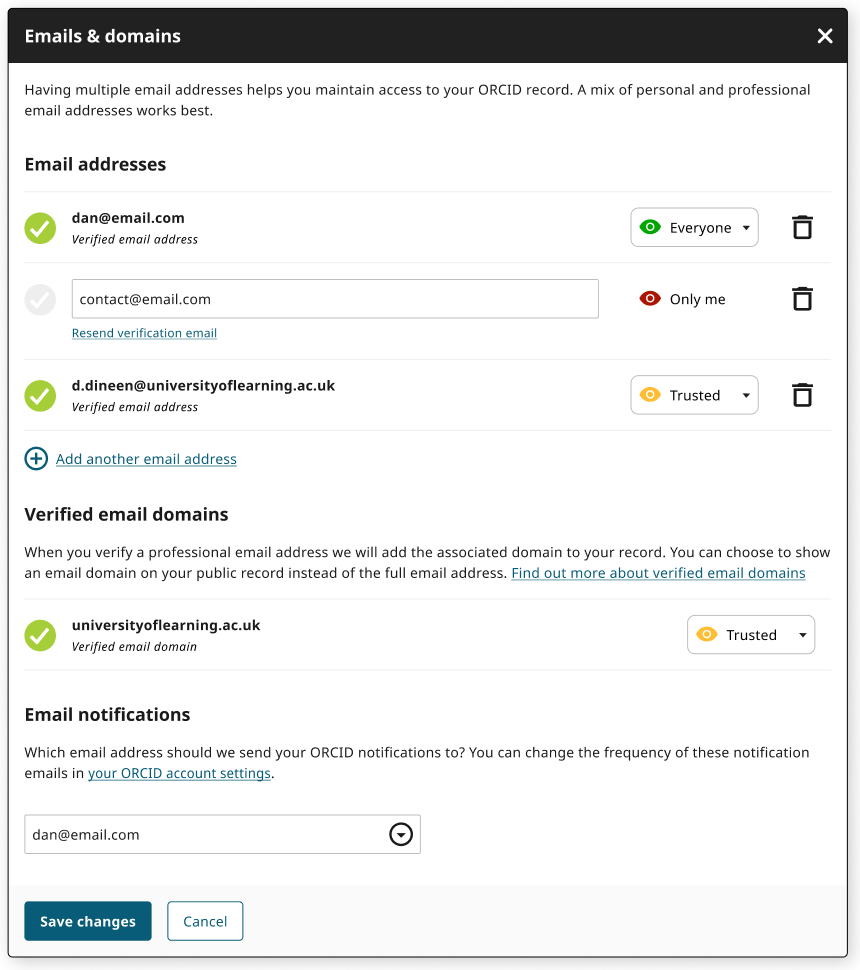Click the orange eye for d.dineen email
Image resolution: width=860 pixels, height=970 pixels.
(650, 395)
